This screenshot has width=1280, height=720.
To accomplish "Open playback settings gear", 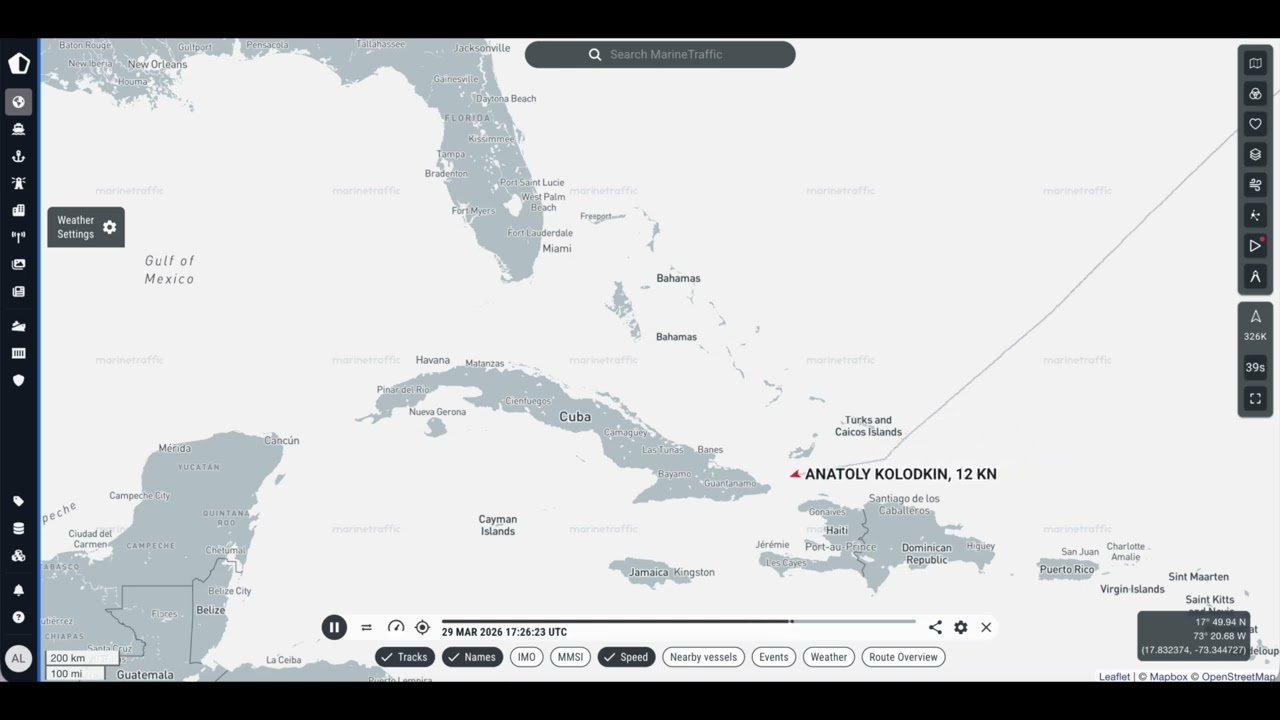I will [961, 627].
